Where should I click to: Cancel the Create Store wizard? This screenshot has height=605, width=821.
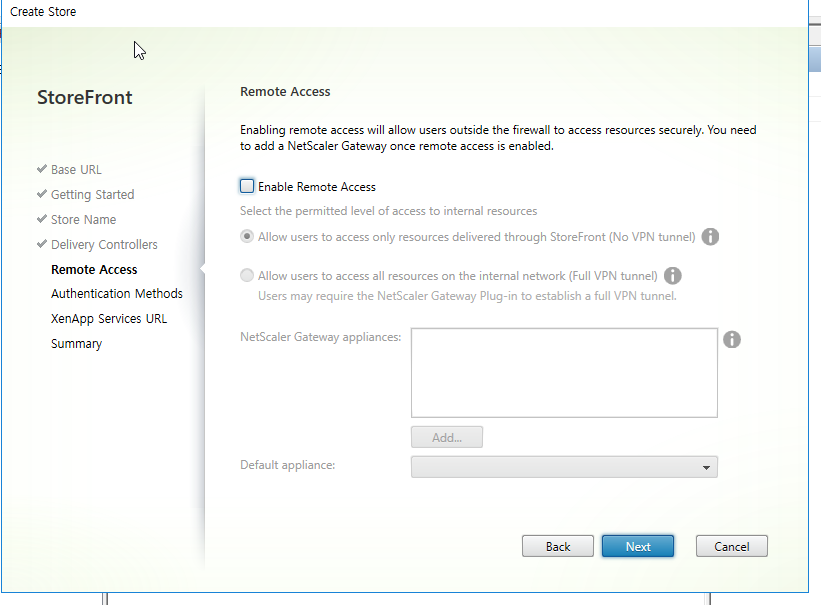coord(731,546)
